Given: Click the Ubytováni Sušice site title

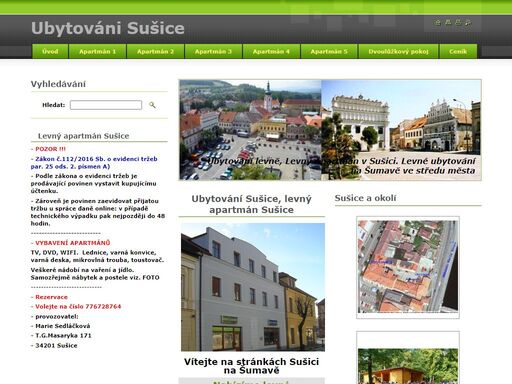Looking at the screenshot, I should 108,28.
